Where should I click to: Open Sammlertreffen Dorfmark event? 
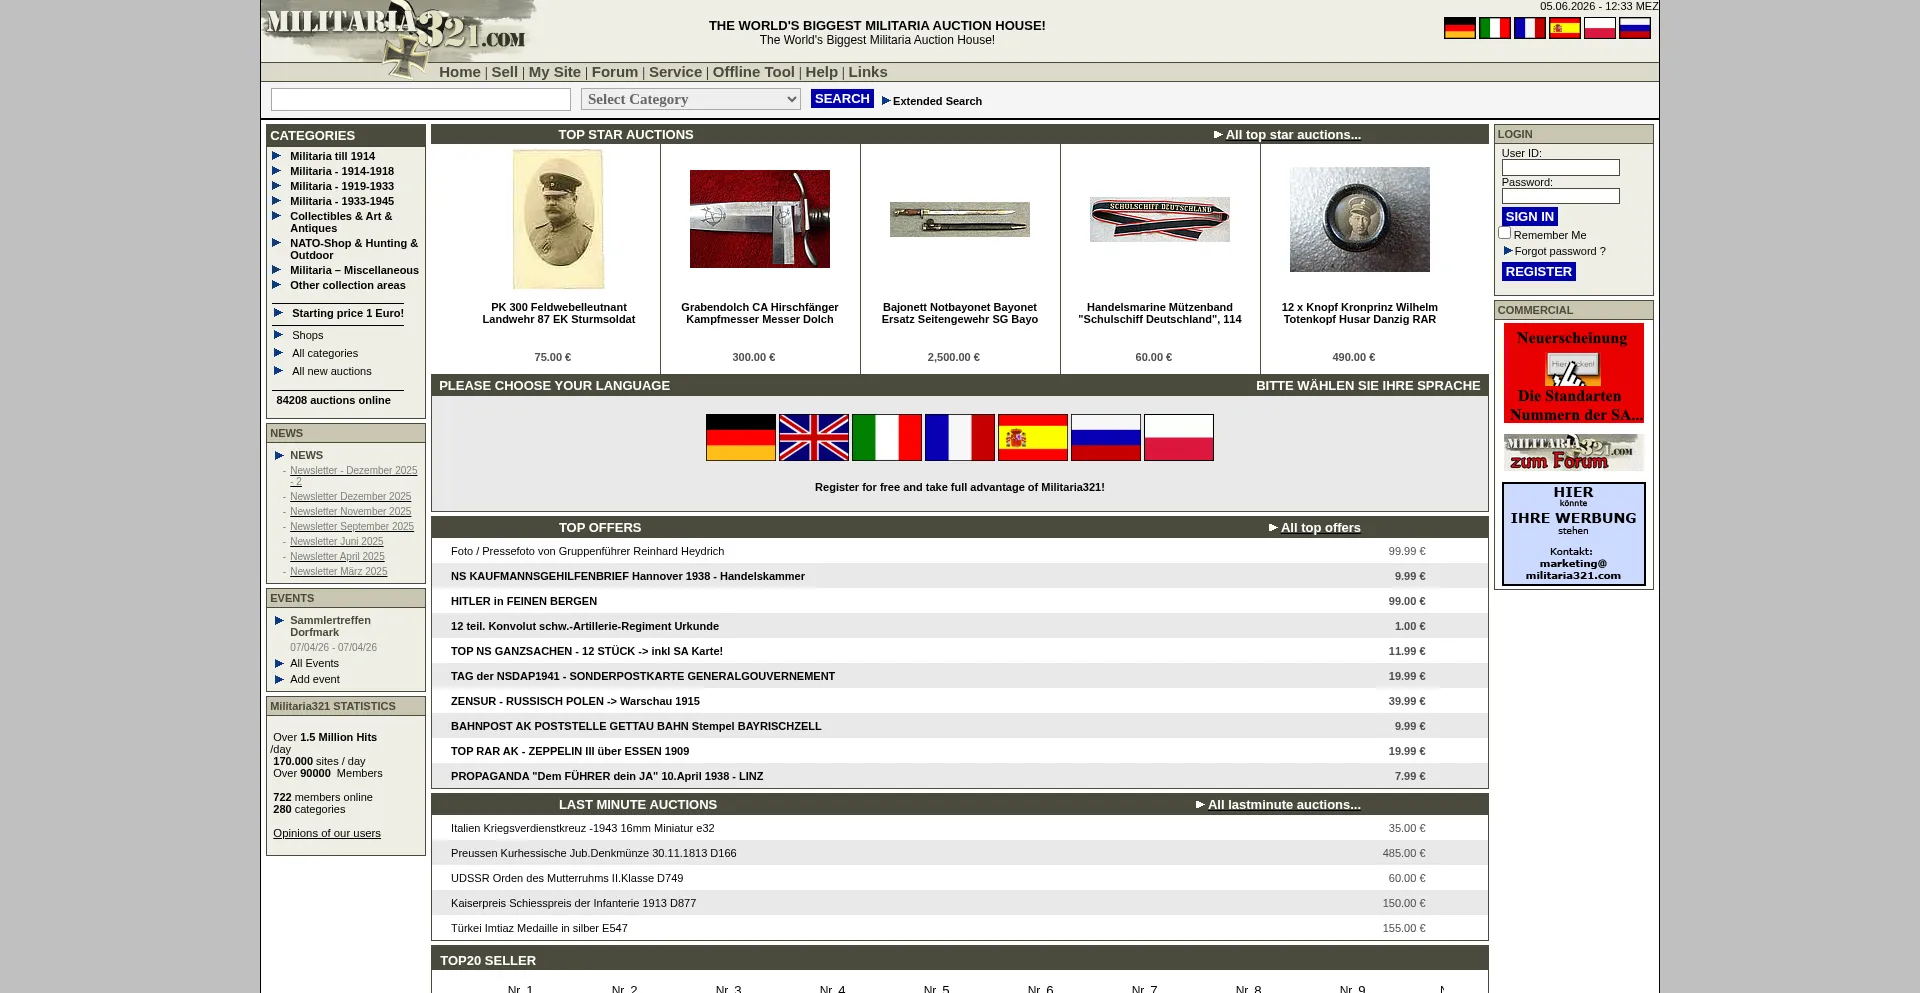[x=330, y=626]
